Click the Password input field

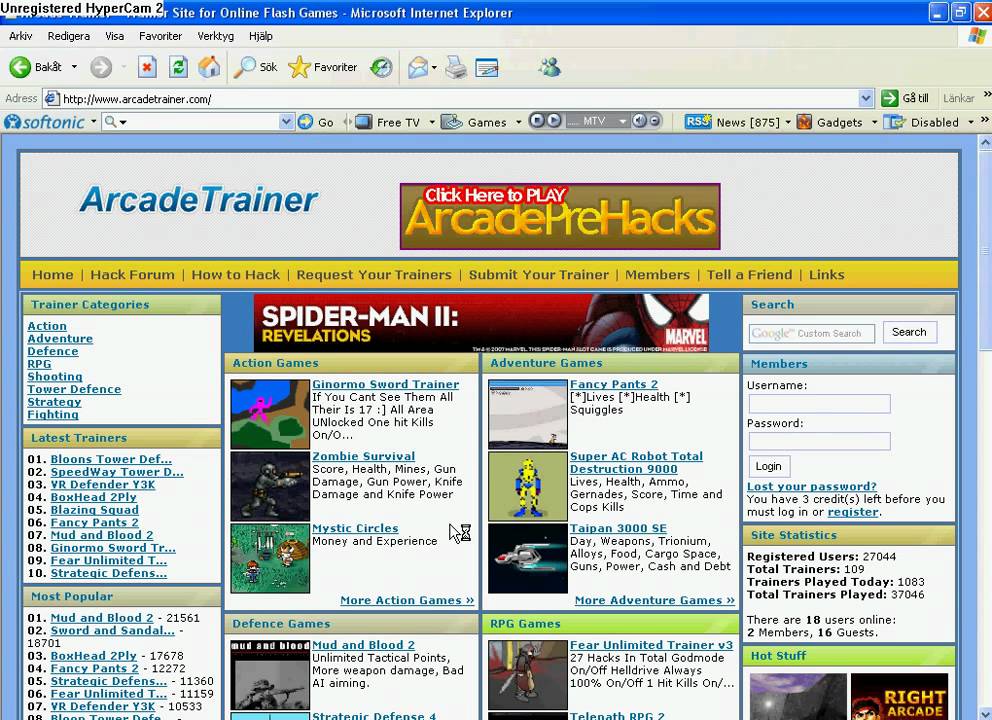click(819, 441)
